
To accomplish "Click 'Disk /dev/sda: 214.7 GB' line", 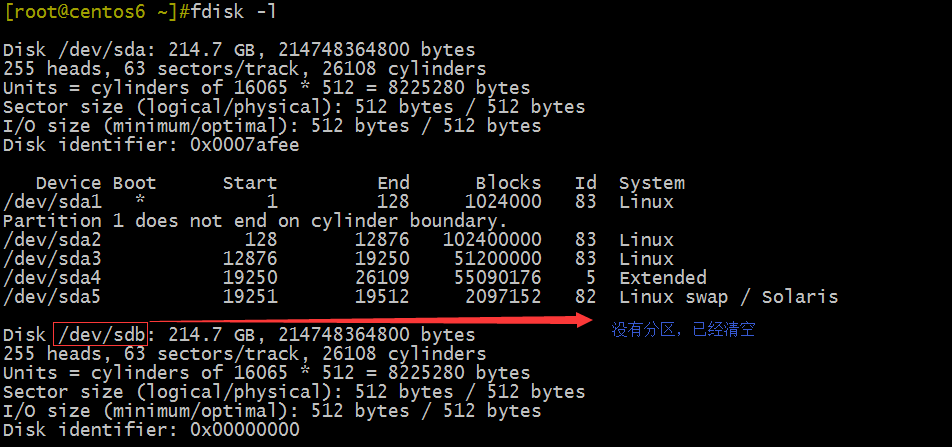I will pos(239,50).
